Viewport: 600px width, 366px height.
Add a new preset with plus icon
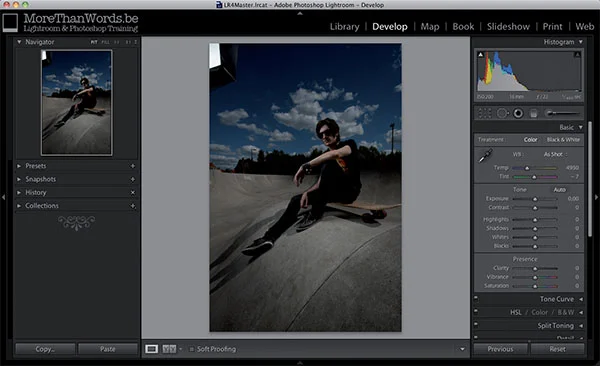click(132, 166)
